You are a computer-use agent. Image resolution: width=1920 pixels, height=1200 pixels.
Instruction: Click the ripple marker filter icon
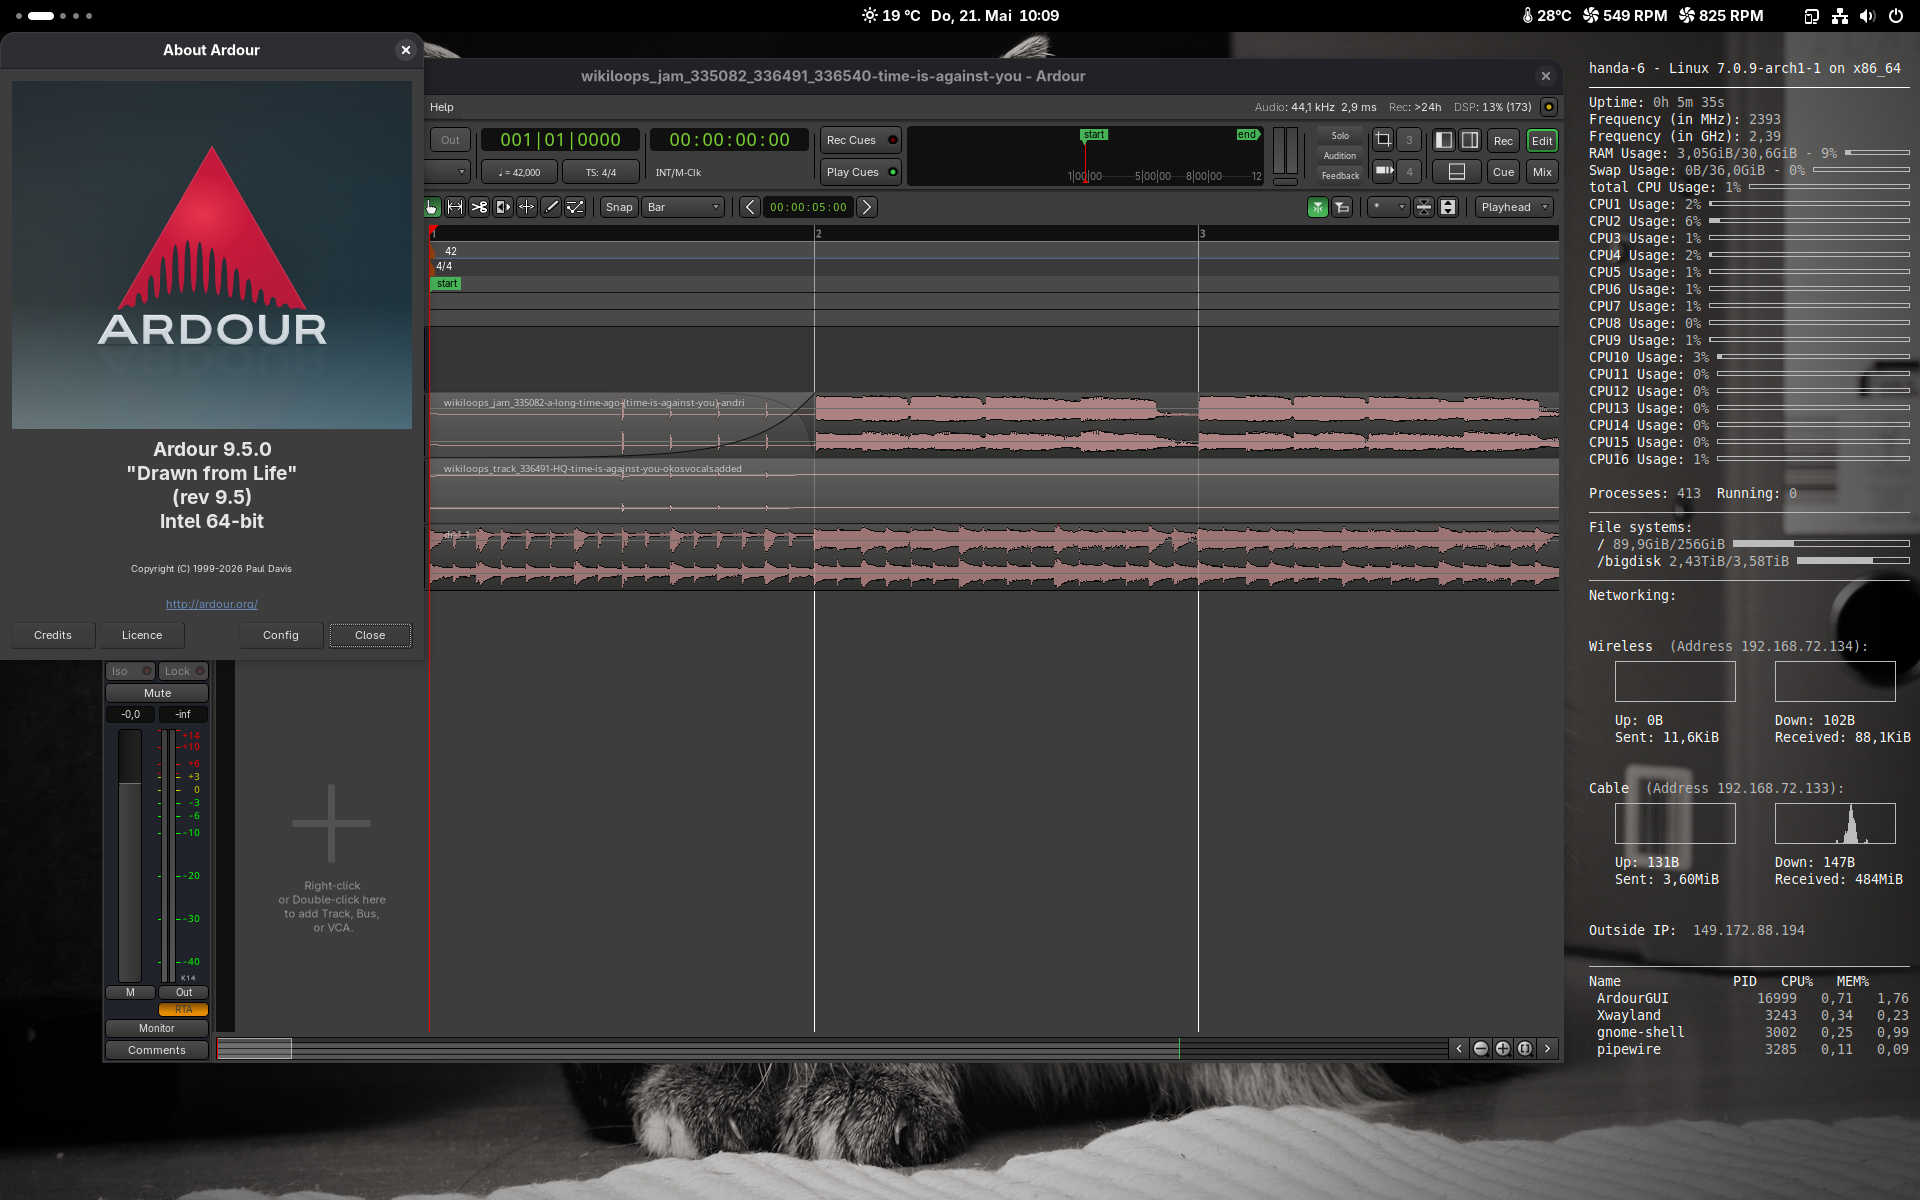(x=1342, y=207)
